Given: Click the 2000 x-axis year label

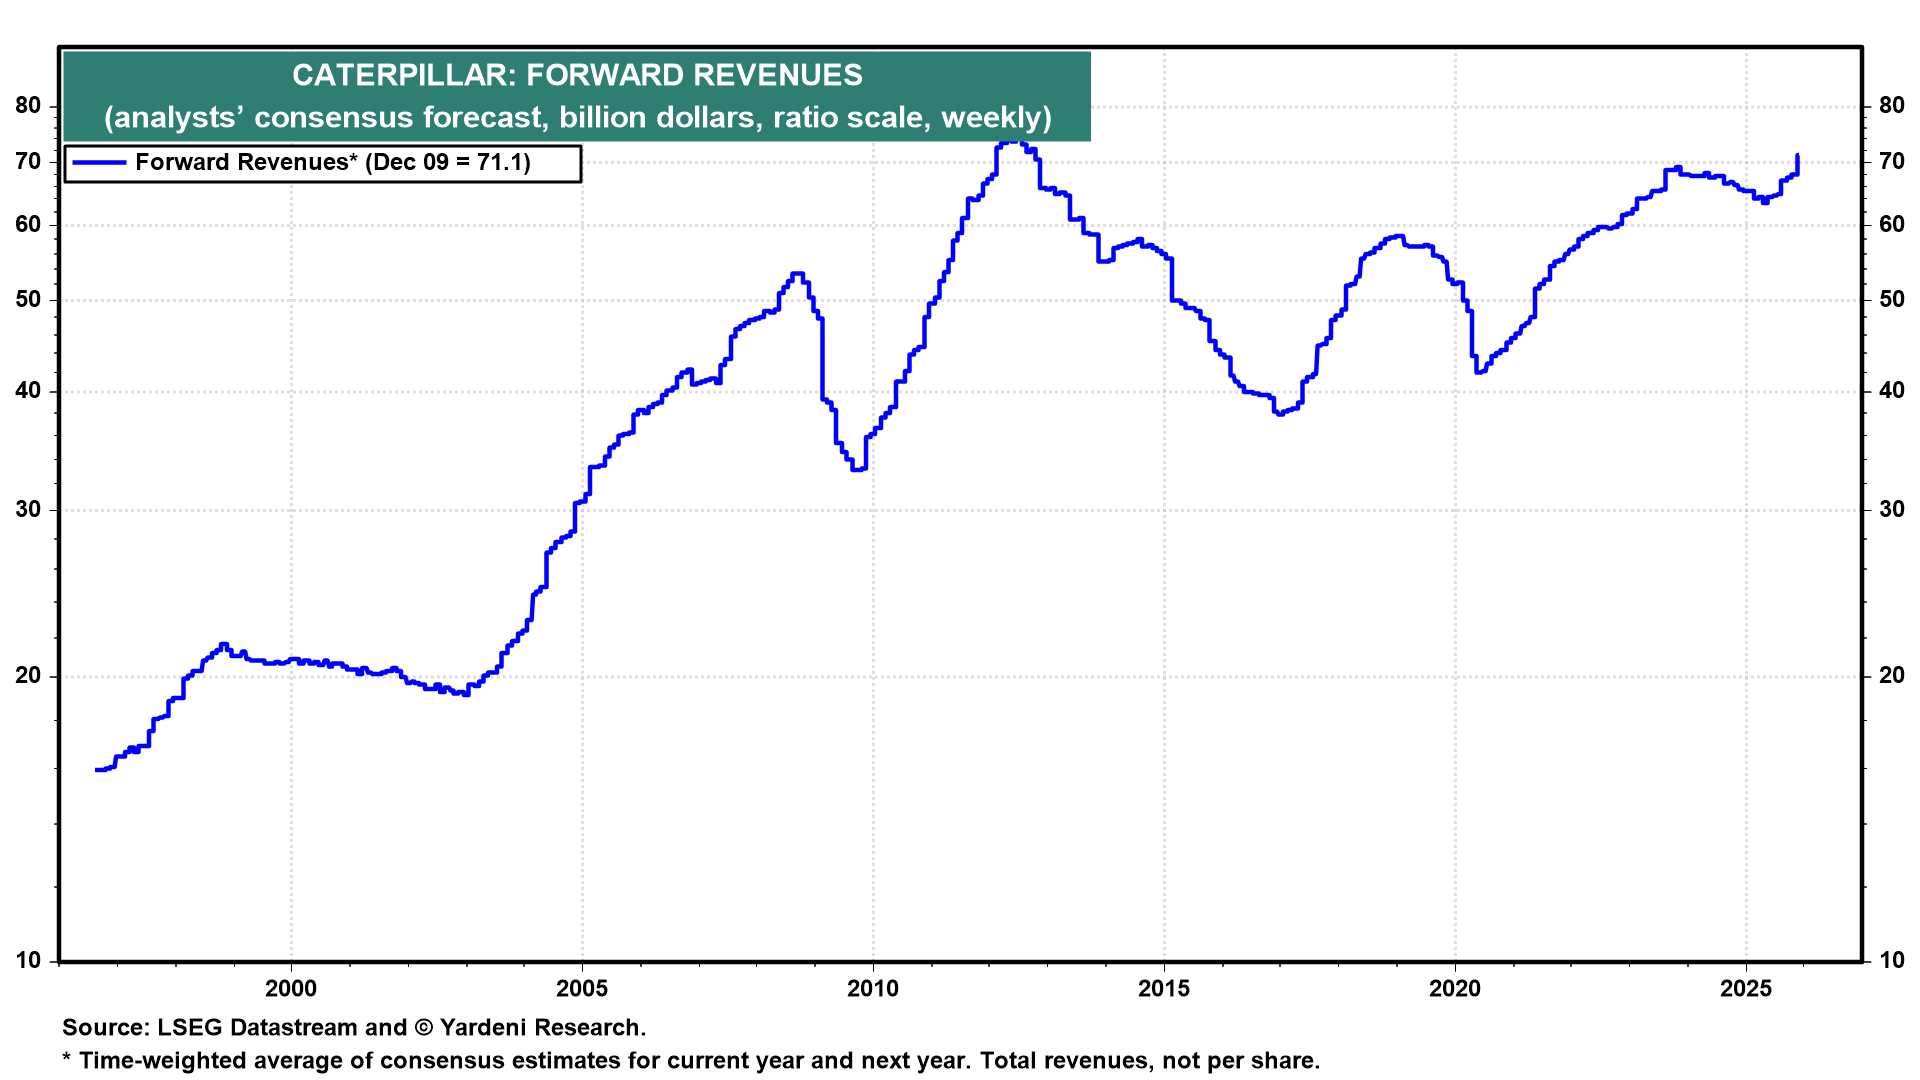Looking at the screenshot, I should [x=291, y=989].
